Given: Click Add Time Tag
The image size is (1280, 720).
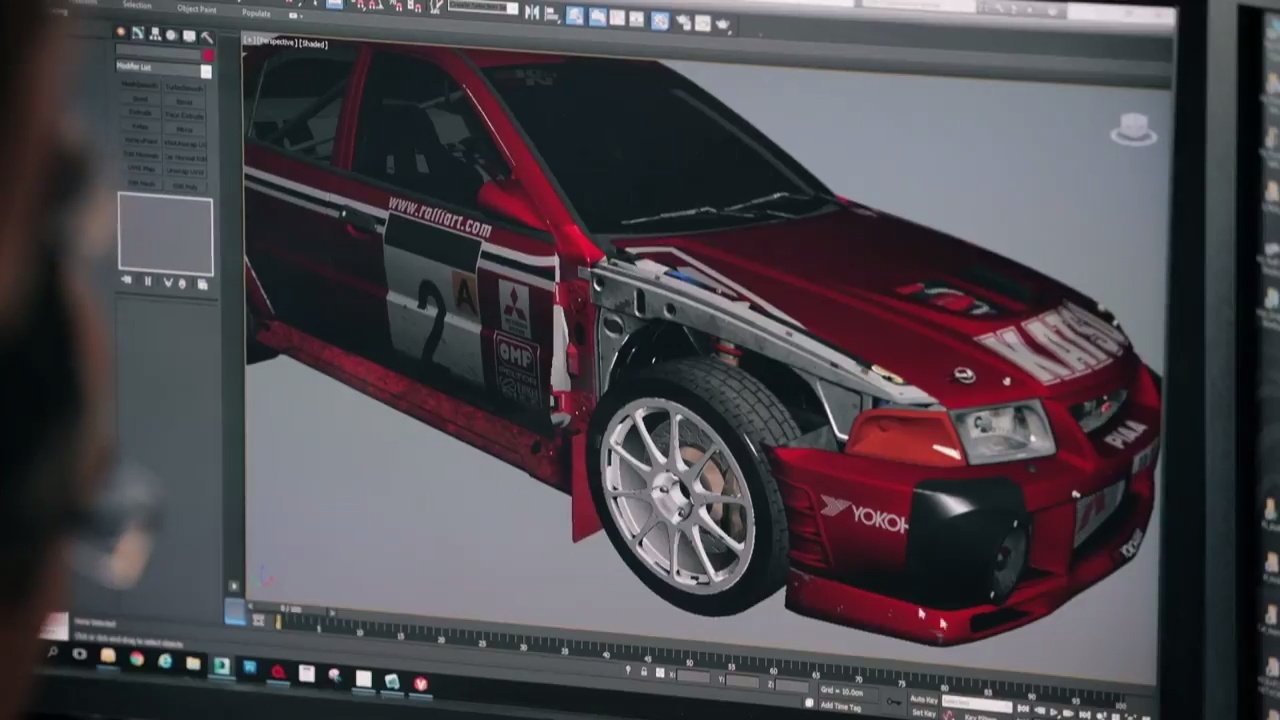Looking at the screenshot, I should pyautogui.click(x=841, y=706).
